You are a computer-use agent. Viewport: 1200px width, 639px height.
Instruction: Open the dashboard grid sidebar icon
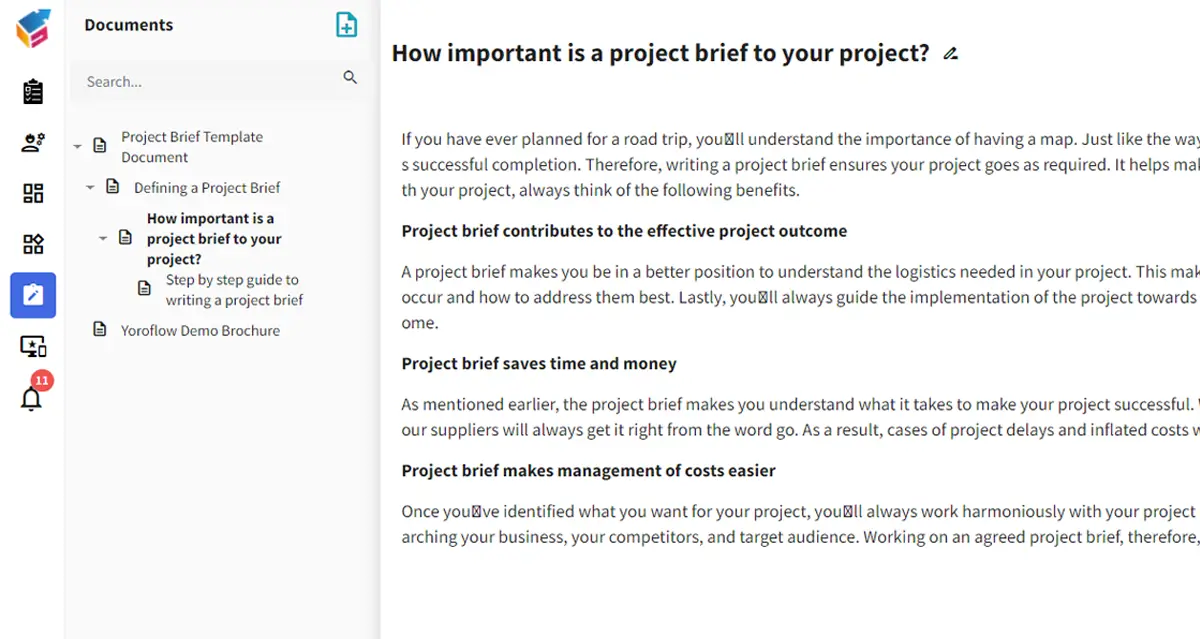click(x=33, y=194)
